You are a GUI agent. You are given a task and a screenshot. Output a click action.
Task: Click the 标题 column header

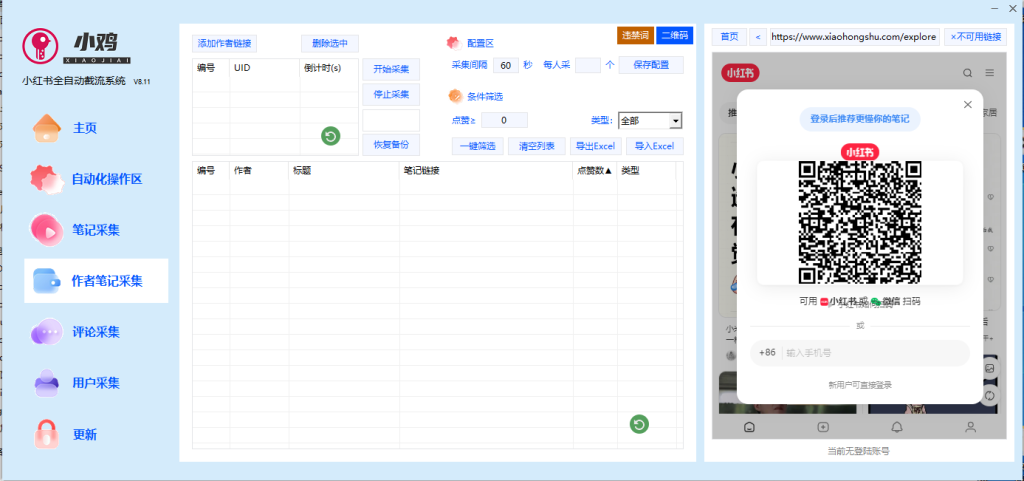coord(344,170)
